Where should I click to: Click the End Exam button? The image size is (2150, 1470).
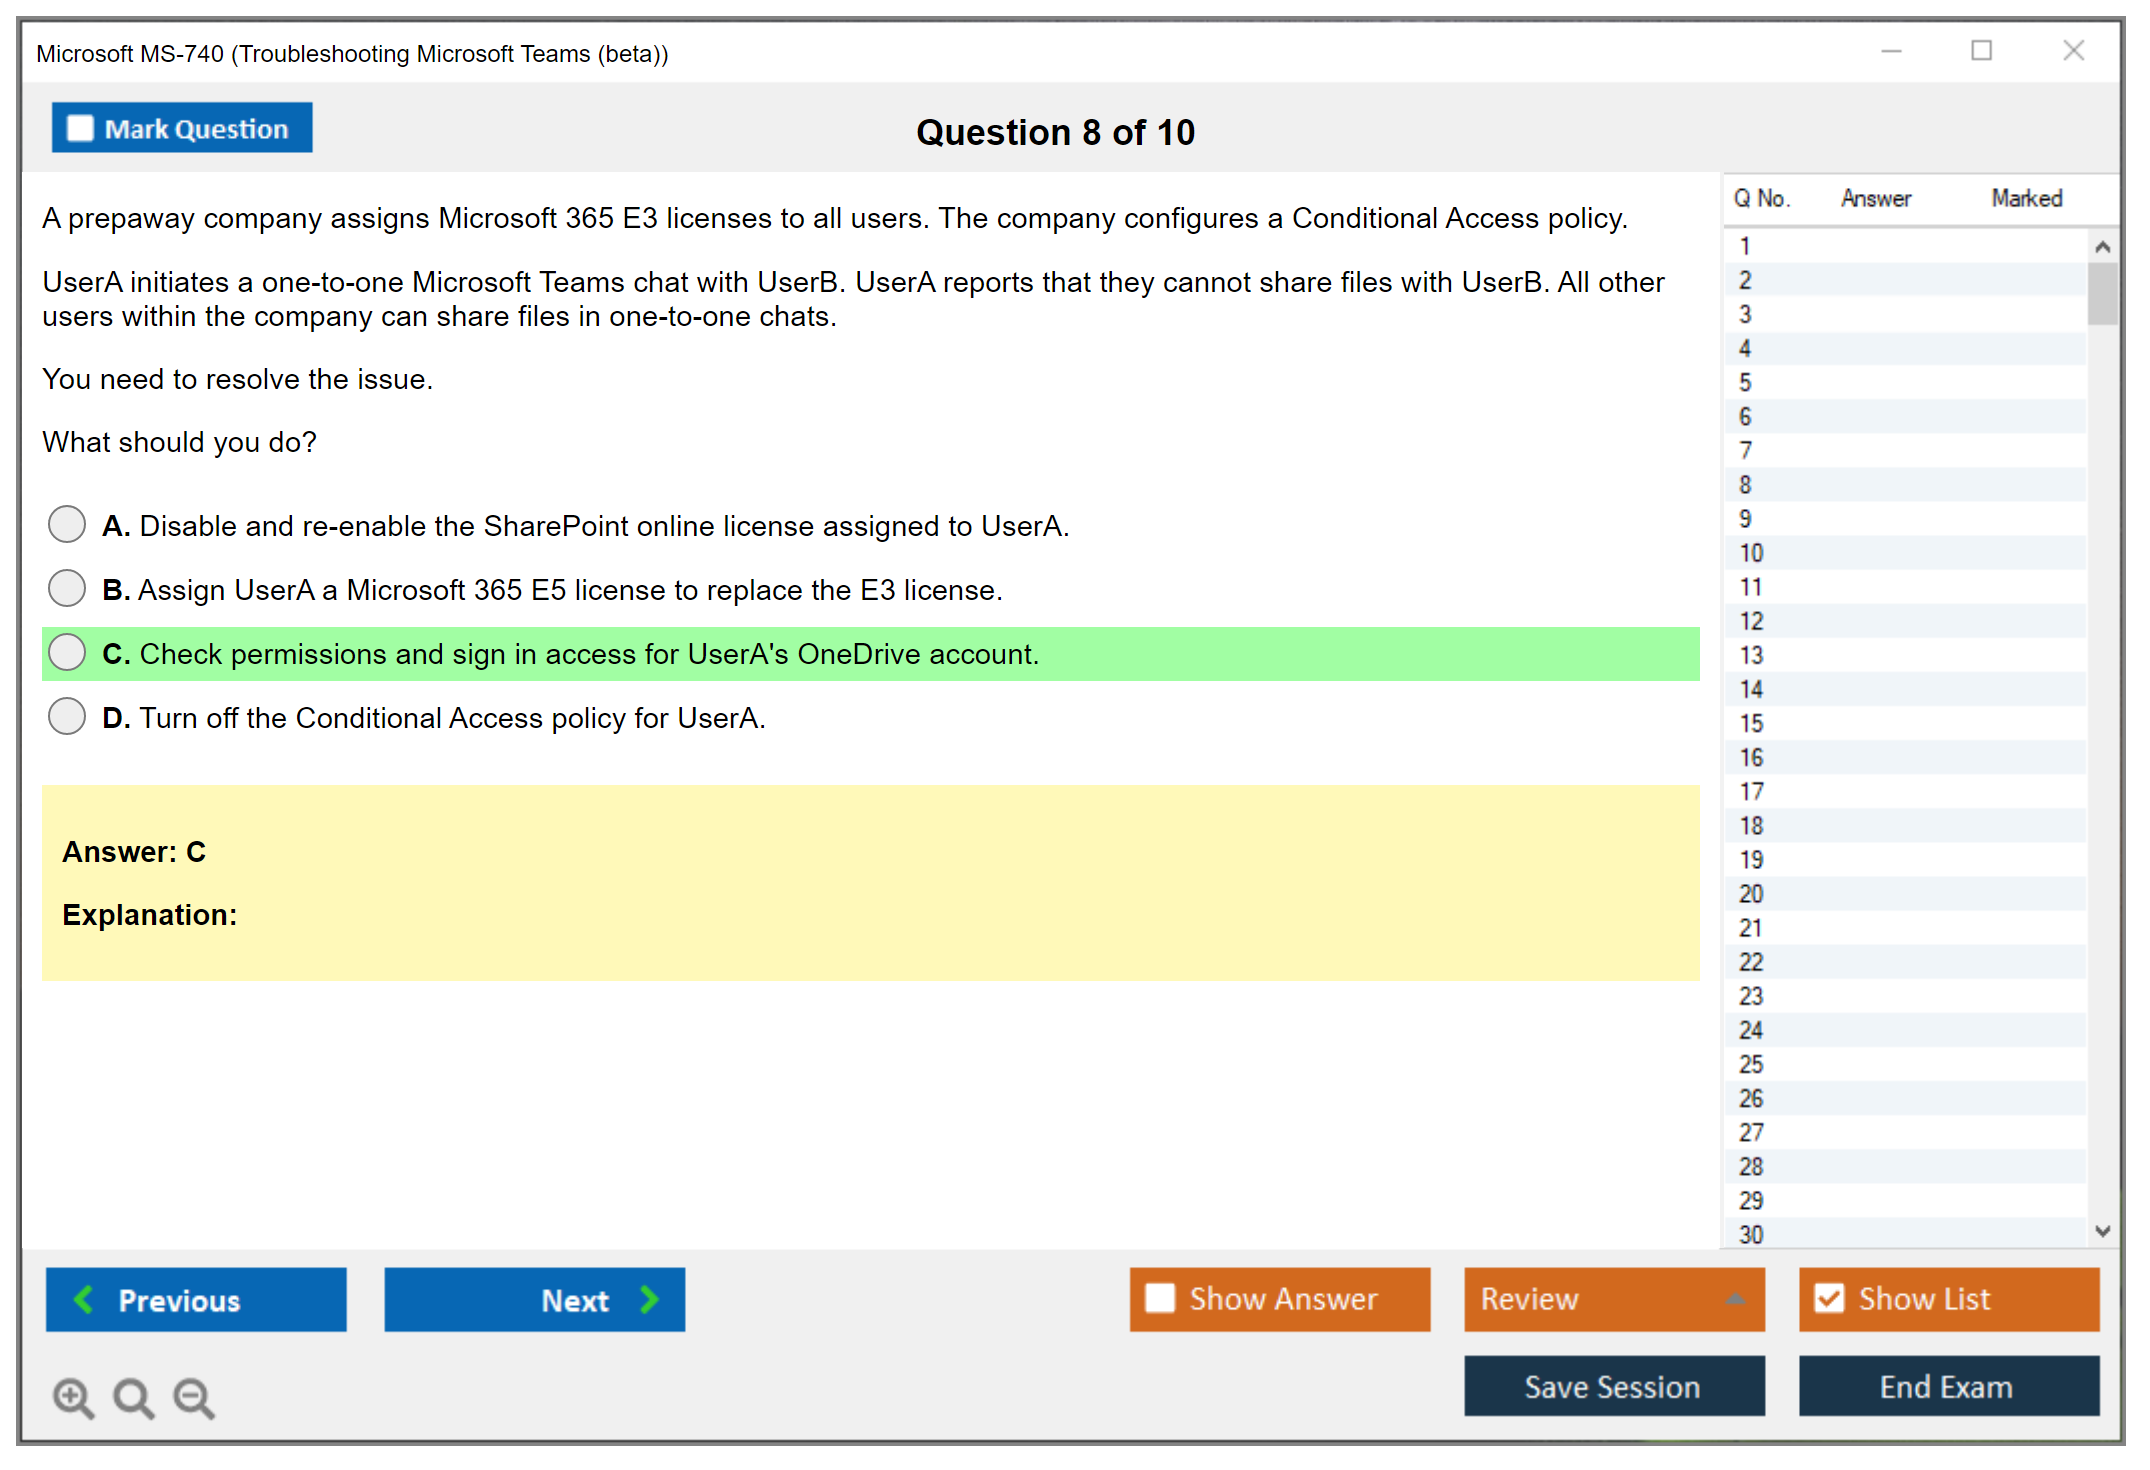coord(1947,1386)
